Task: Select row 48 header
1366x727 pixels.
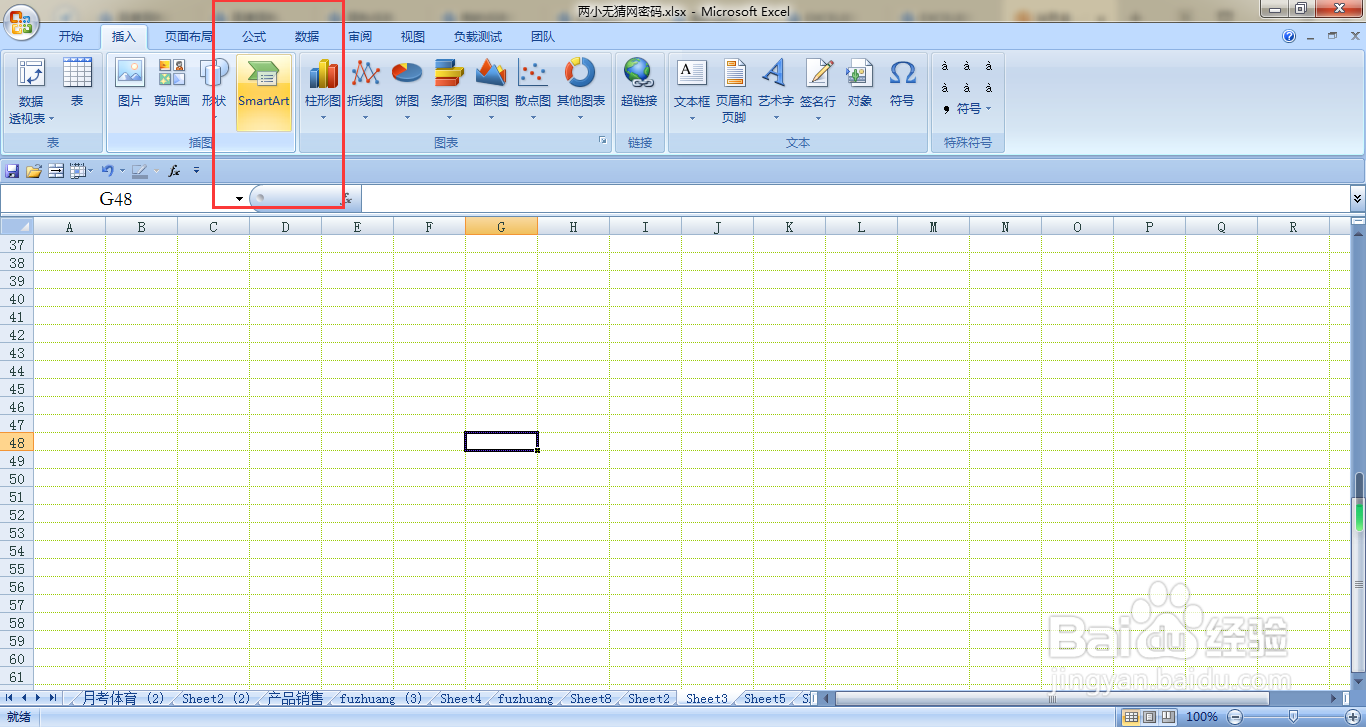Action: coord(16,442)
